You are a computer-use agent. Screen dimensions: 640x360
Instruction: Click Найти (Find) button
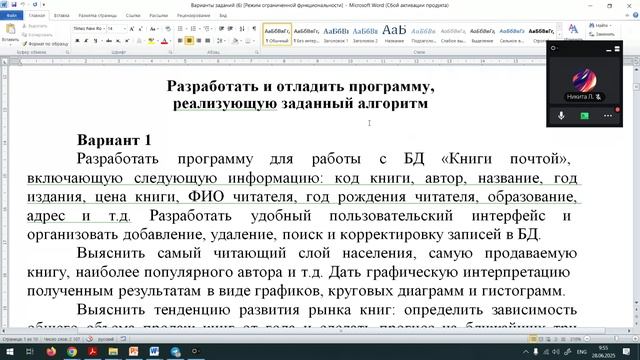[600, 25]
